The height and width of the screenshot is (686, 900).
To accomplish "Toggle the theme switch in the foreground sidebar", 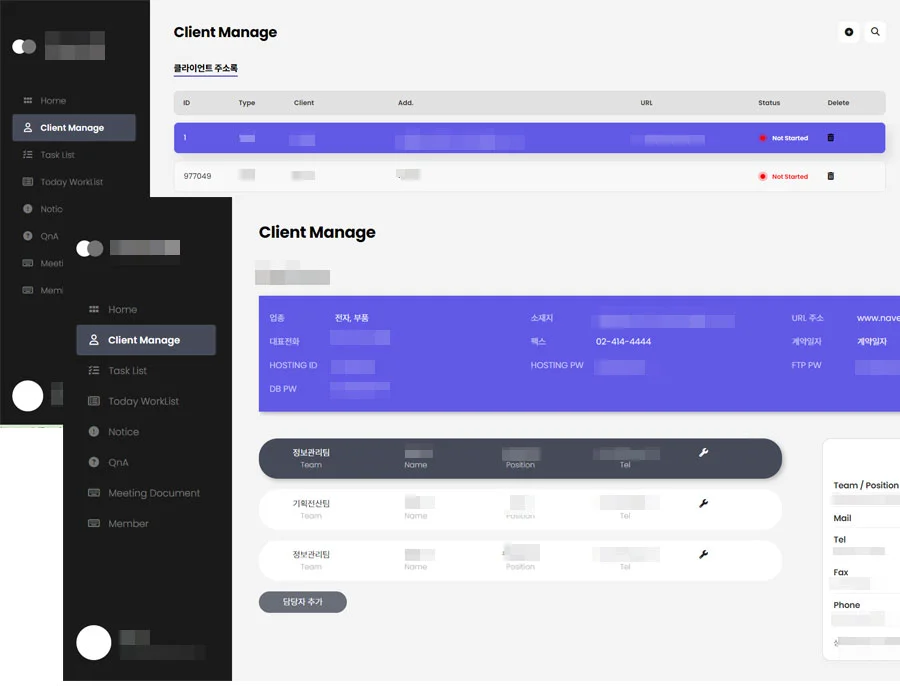I will pos(90,248).
